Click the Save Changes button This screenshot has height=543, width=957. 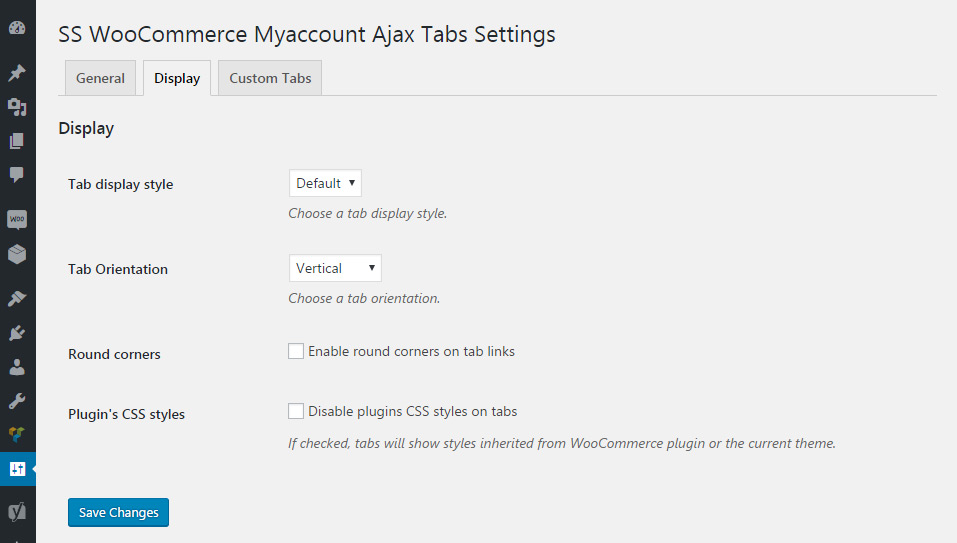coord(119,512)
